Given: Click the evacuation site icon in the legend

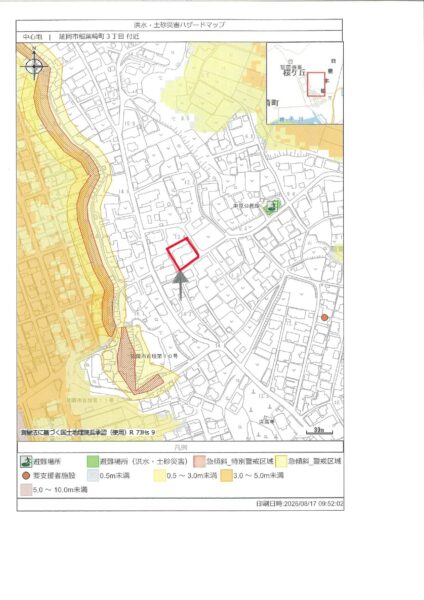Looking at the screenshot, I should click(x=26, y=462).
